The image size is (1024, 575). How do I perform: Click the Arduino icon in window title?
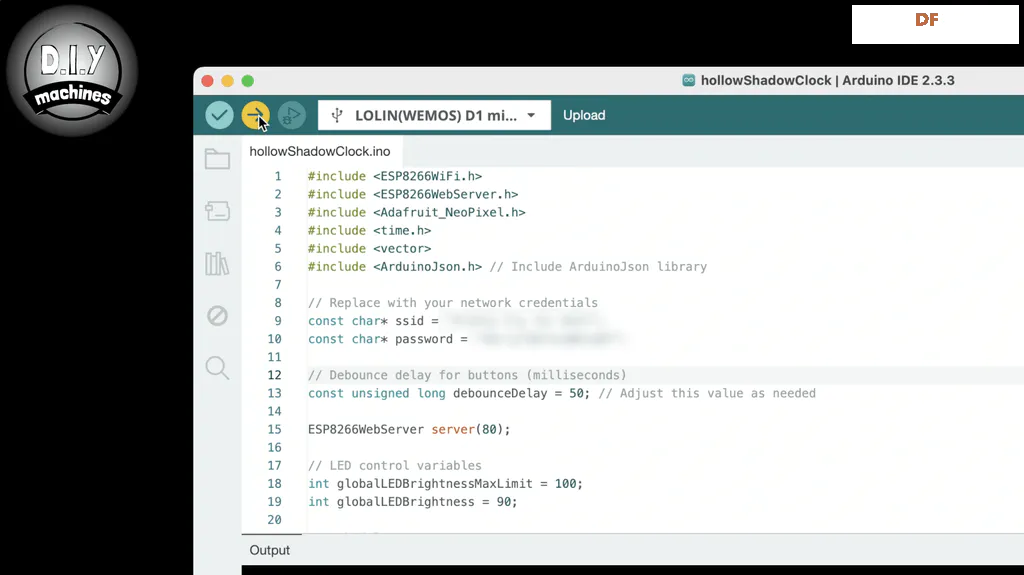click(688, 80)
